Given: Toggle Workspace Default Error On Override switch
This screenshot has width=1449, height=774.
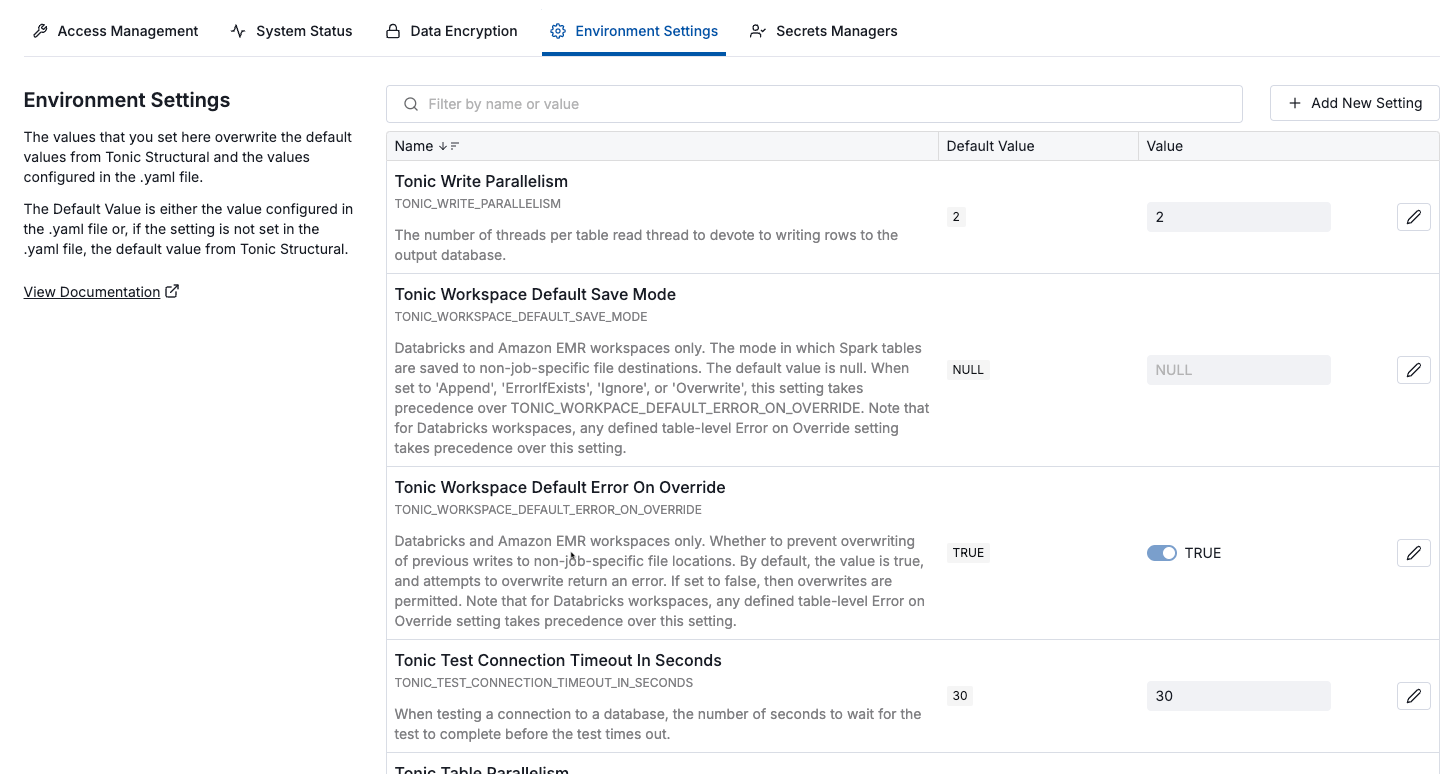Looking at the screenshot, I should 1161,553.
